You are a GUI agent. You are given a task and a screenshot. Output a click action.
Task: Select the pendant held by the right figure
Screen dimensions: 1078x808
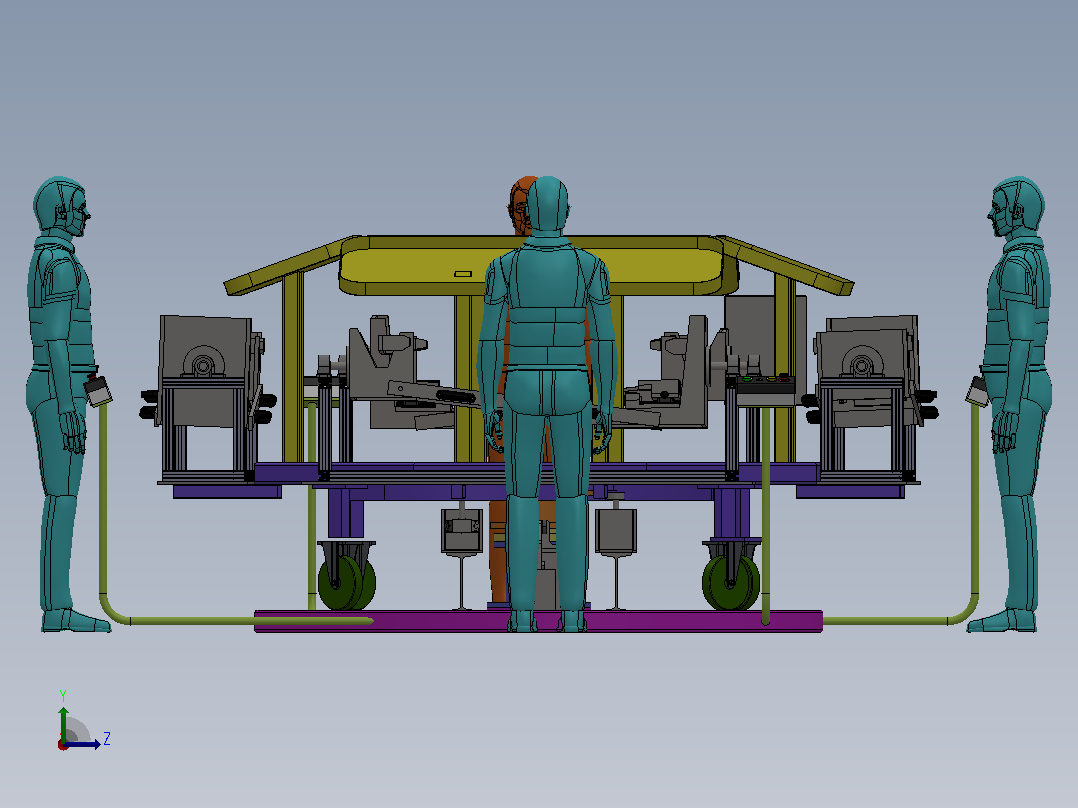coord(977,391)
